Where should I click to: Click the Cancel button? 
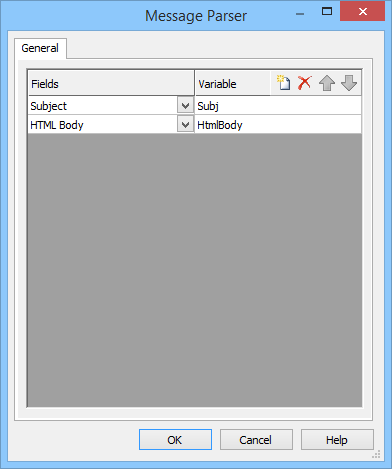(x=256, y=440)
